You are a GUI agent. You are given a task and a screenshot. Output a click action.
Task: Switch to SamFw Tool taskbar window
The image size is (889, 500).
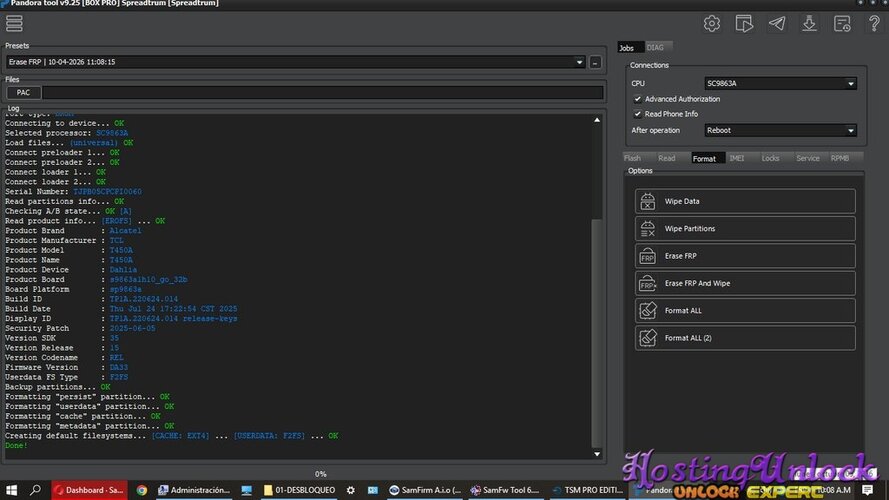pyautogui.click(x=505, y=490)
